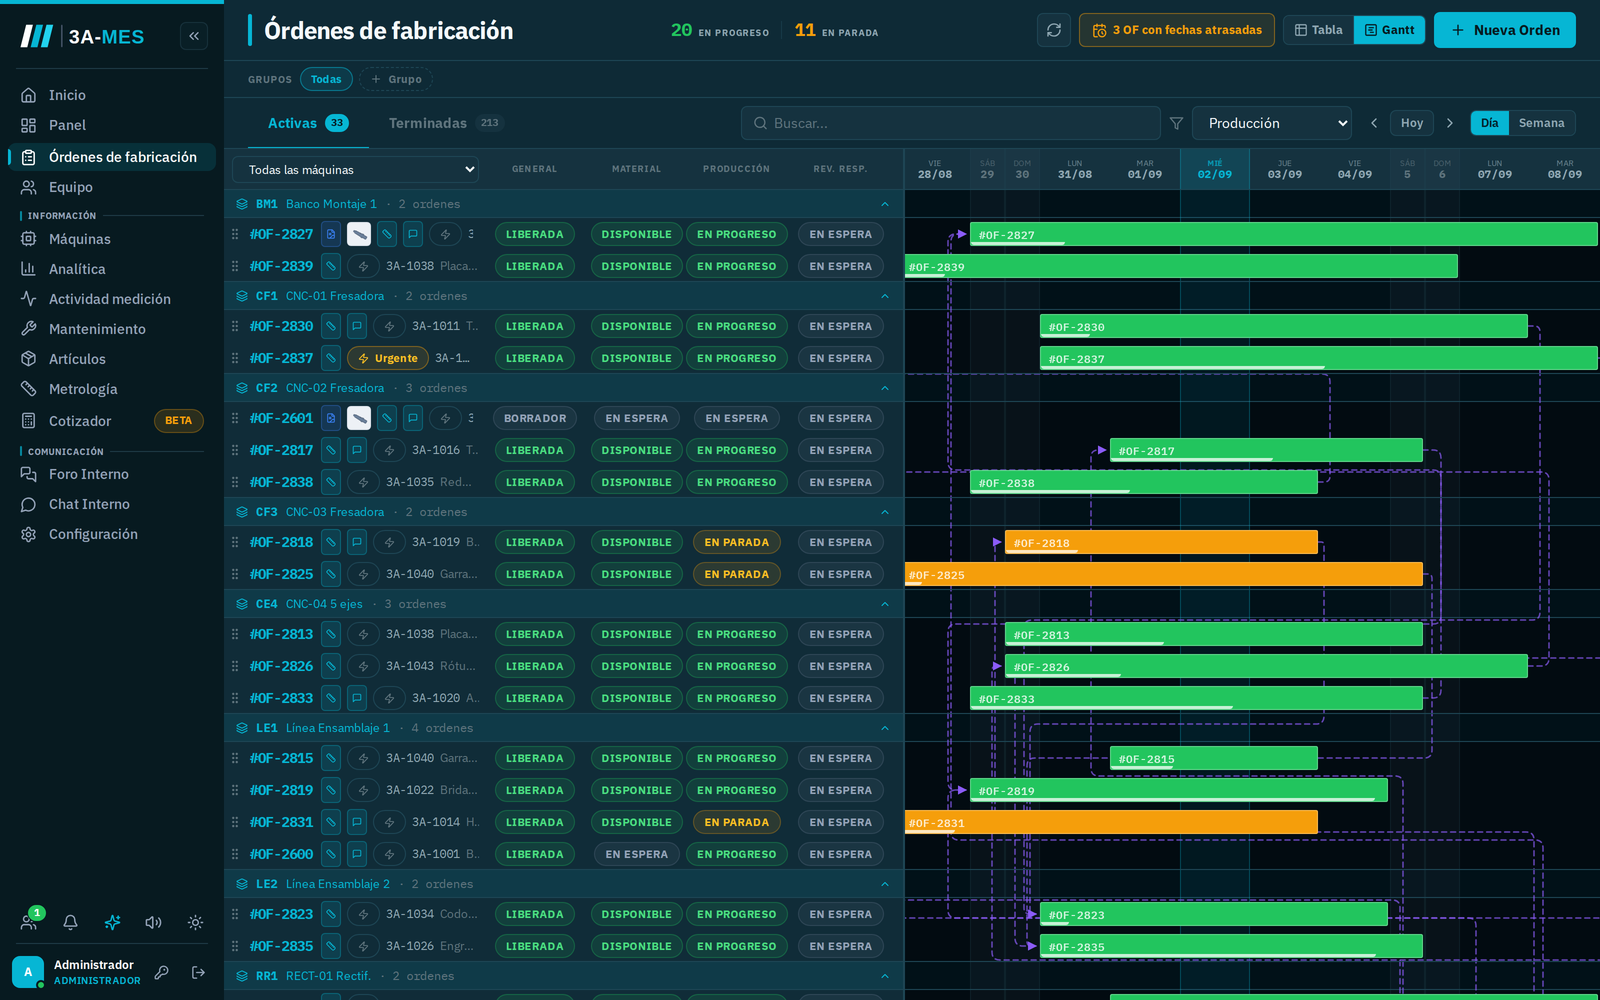Image resolution: width=1600 pixels, height=1000 pixels.
Task: Collapse the CF1 CNC-01 Fresadora group
Action: (884, 296)
